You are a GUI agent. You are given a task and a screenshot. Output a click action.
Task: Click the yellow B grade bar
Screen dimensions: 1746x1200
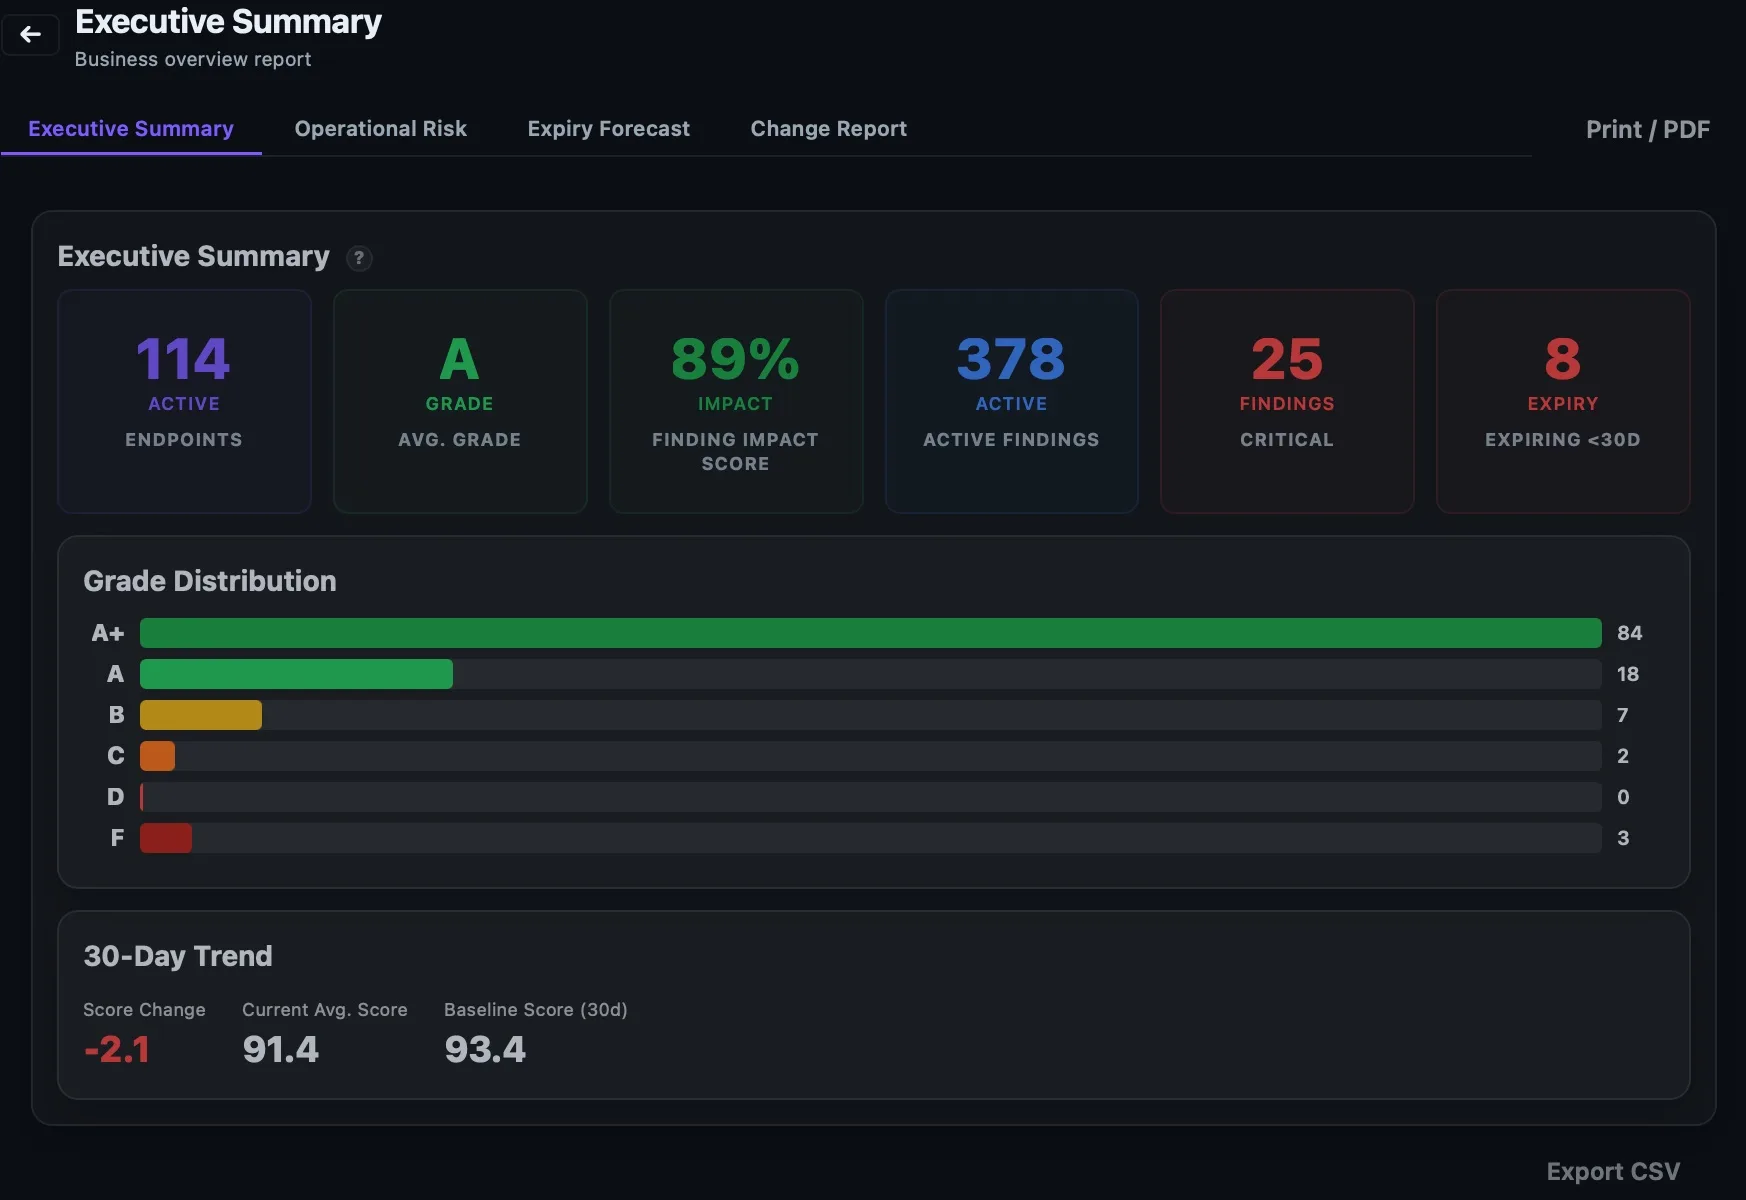(x=201, y=715)
